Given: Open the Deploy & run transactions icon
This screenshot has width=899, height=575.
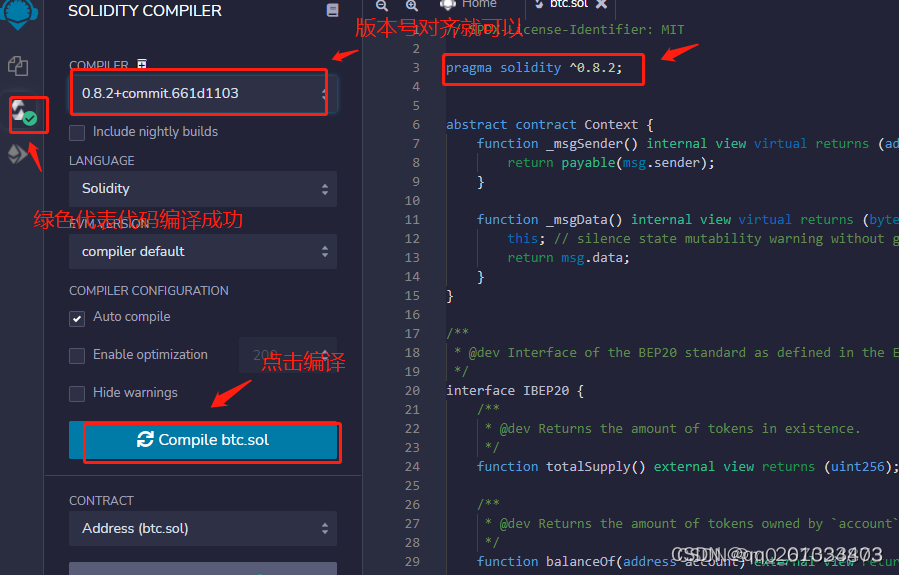Looking at the screenshot, I should (17, 154).
